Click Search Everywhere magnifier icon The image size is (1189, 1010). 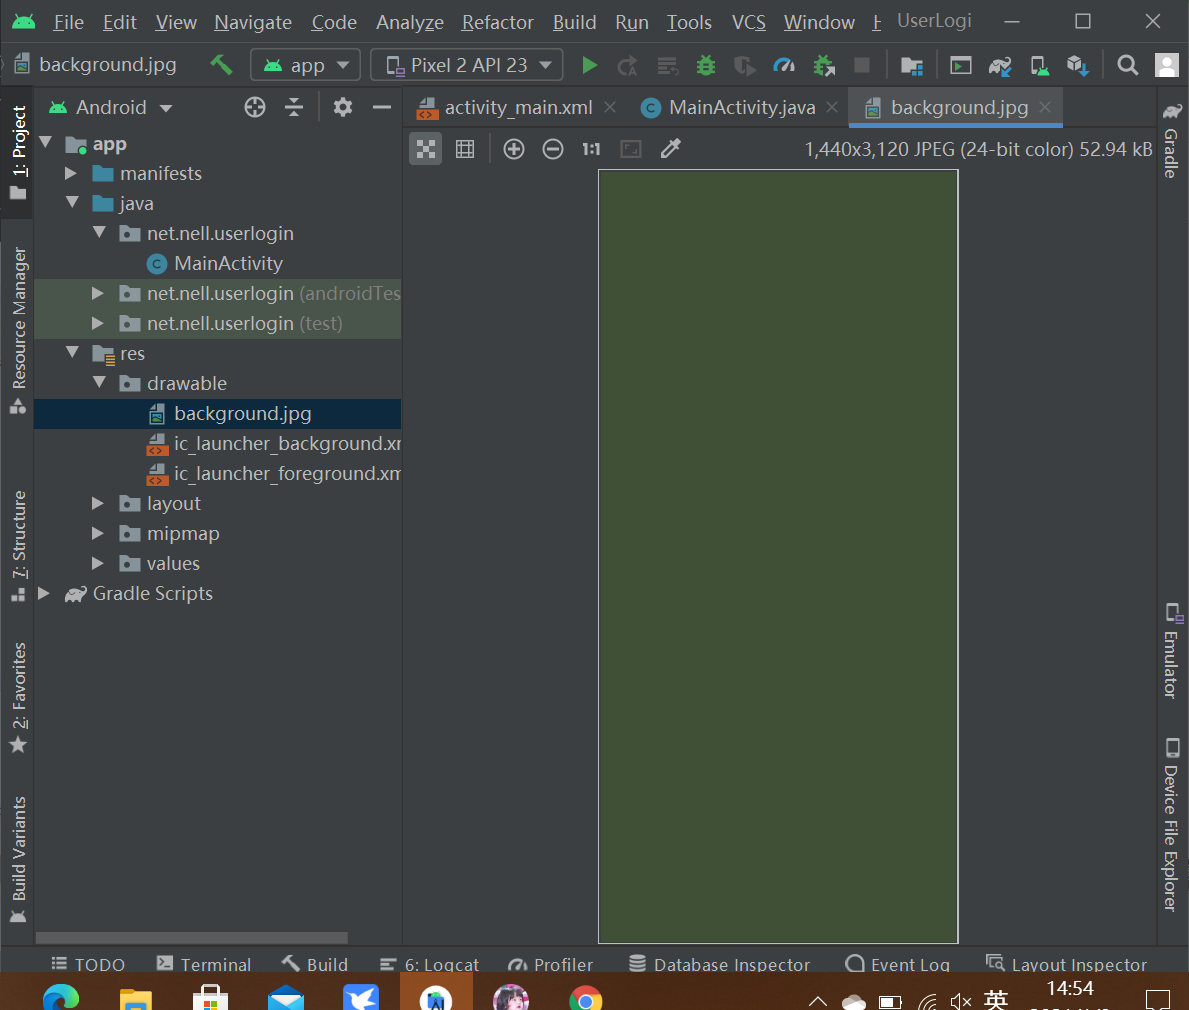(1128, 66)
